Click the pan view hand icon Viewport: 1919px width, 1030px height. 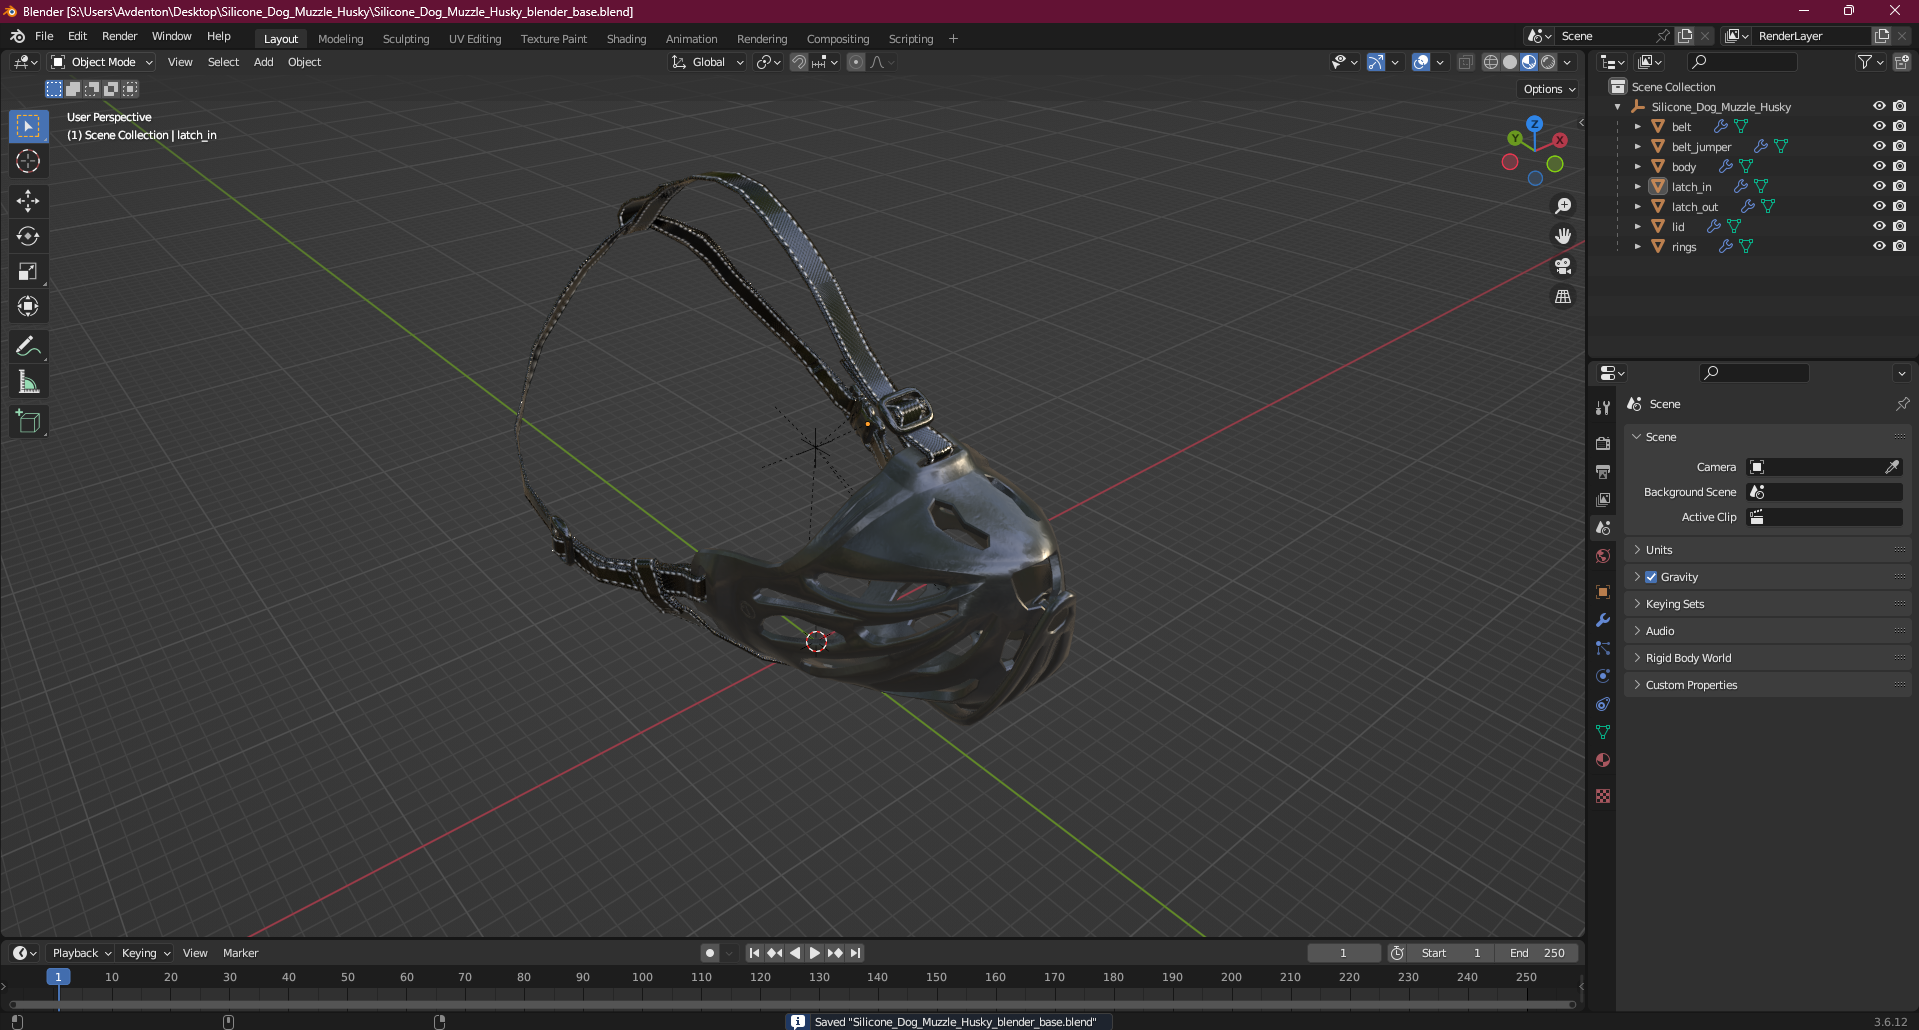(1563, 236)
